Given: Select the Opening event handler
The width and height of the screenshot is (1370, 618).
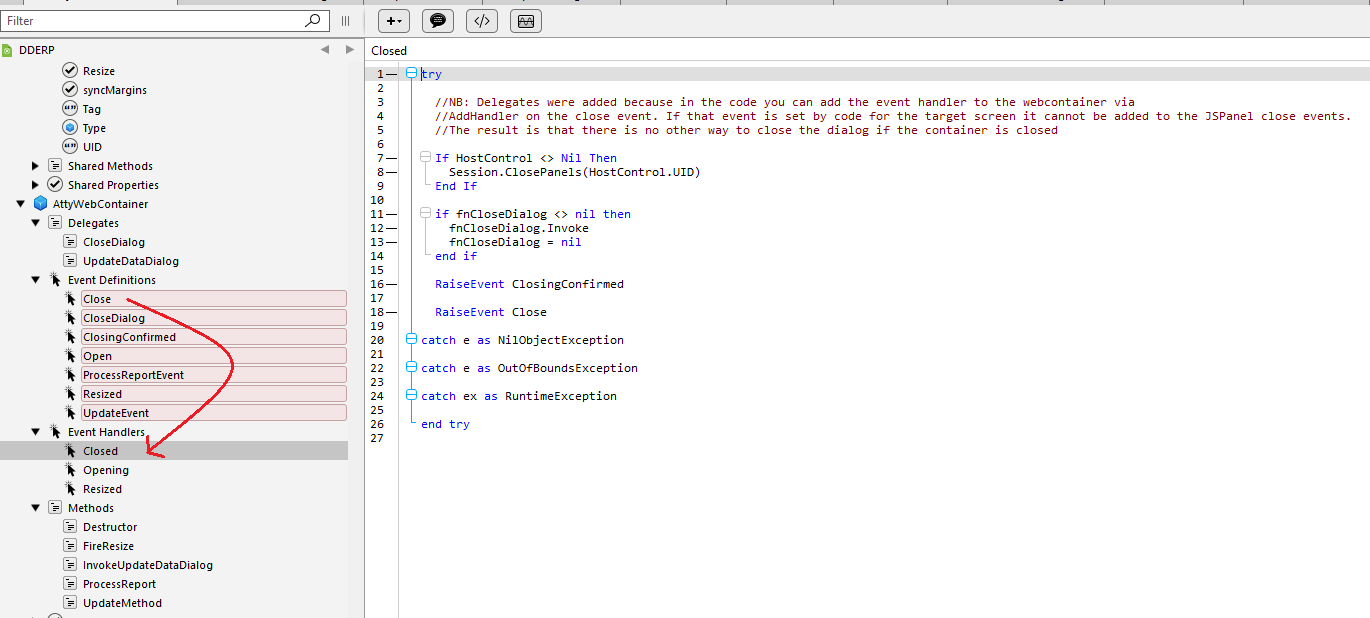Looking at the screenshot, I should point(106,470).
